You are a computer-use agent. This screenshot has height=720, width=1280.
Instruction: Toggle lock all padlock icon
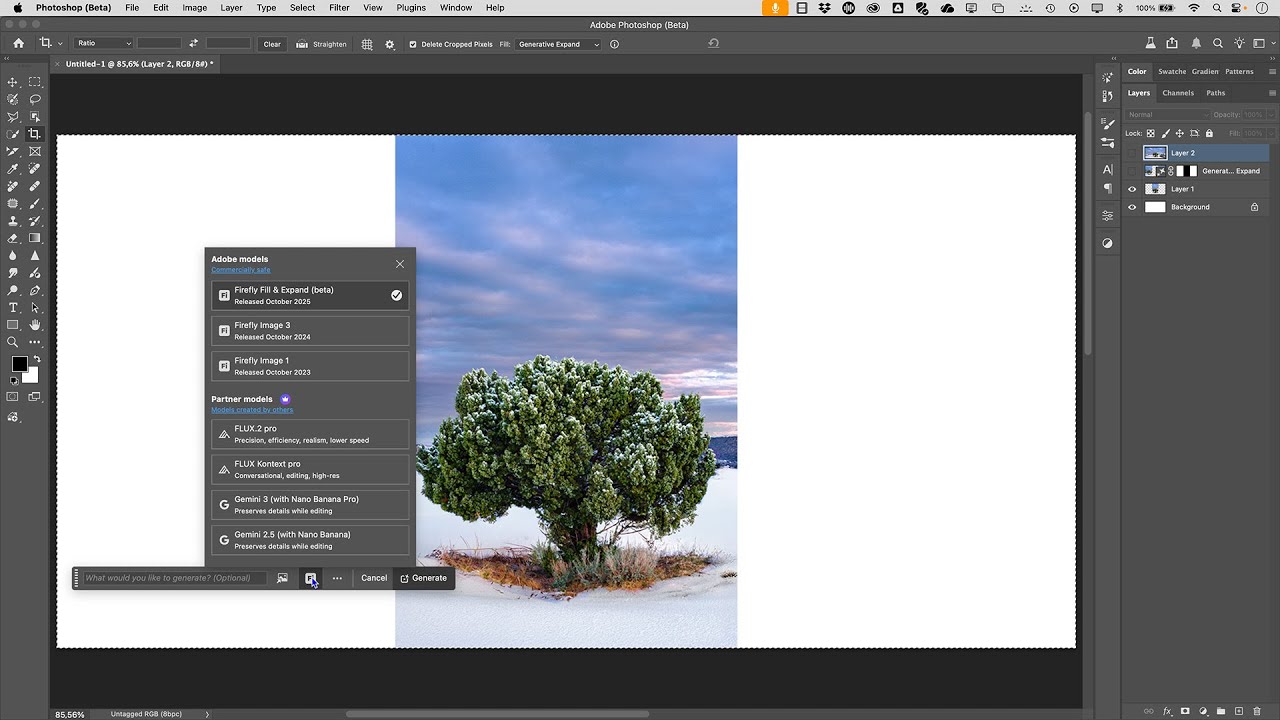click(x=1209, y=133)
